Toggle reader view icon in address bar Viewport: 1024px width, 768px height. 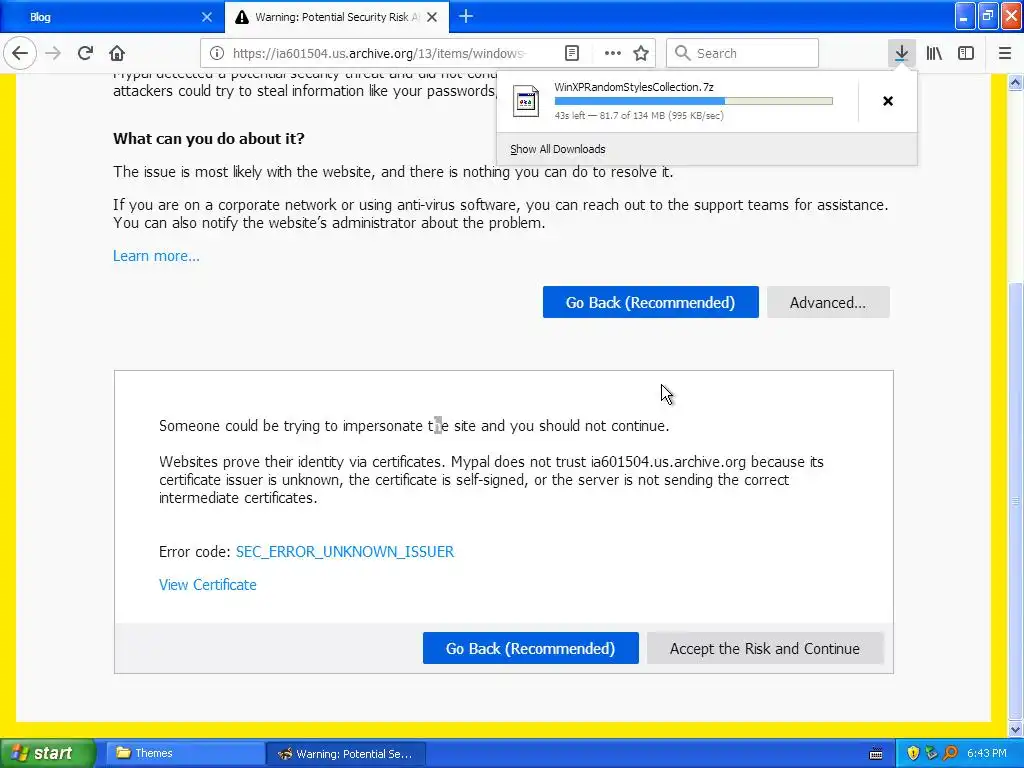[571, 53]
